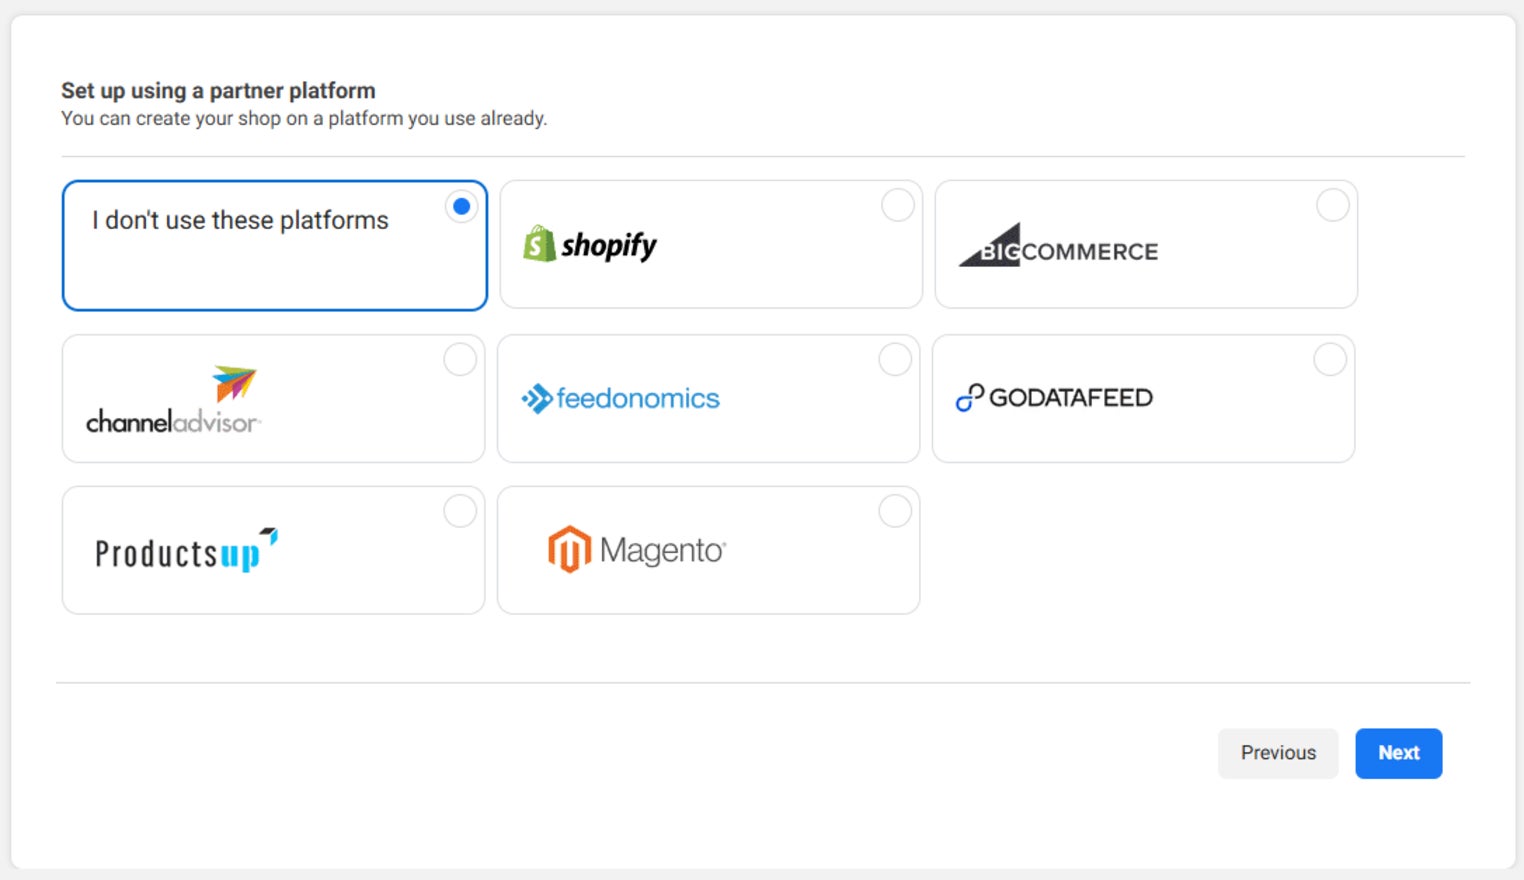This screenshot has width=1524, height=880.
Task: Click the "Set up using a partner platform" heading
Action: point(218,91)
